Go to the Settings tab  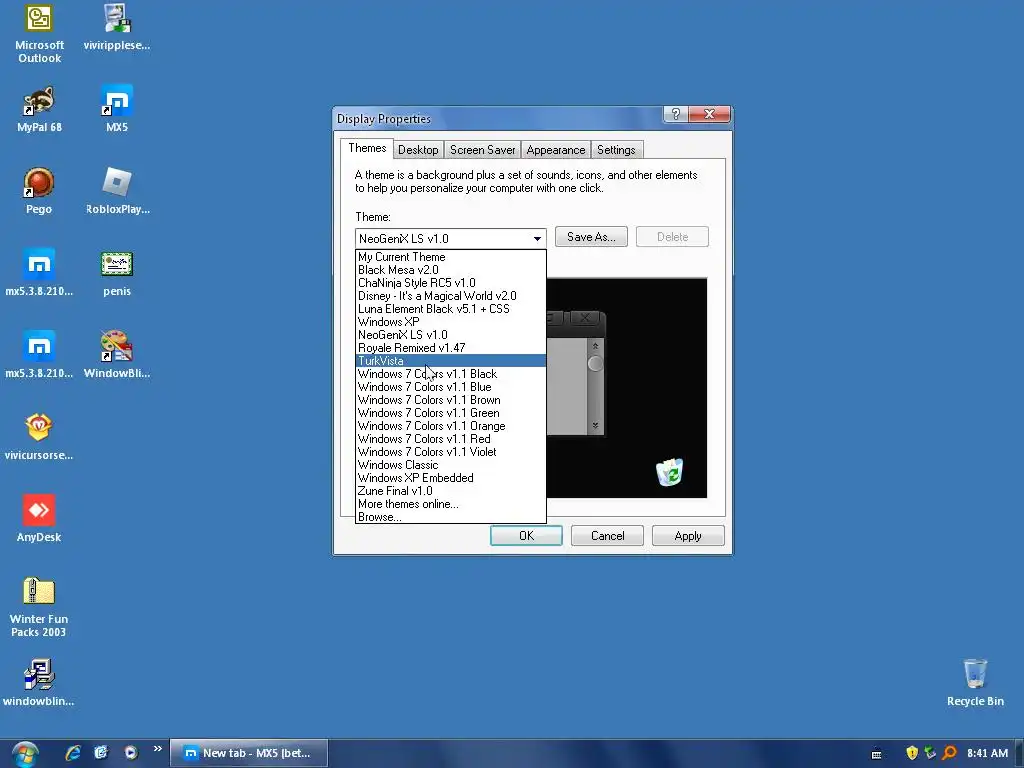coord(616,150)
